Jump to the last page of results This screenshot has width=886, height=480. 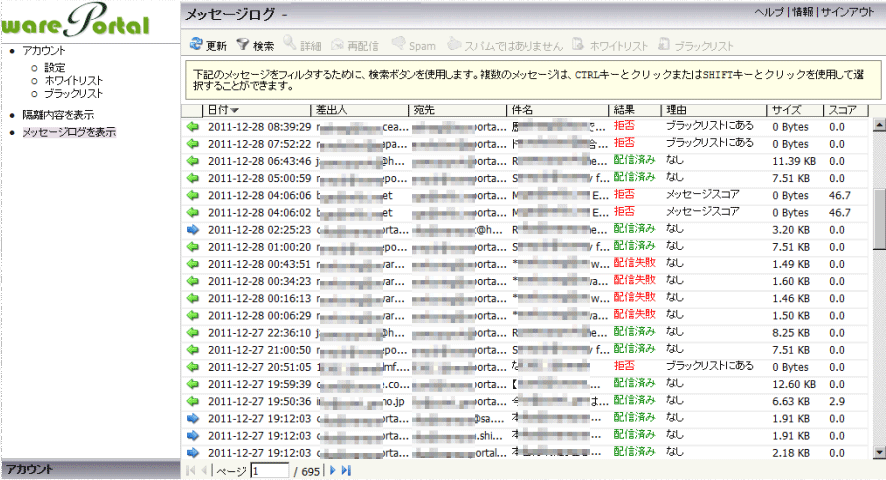(347, 470)
